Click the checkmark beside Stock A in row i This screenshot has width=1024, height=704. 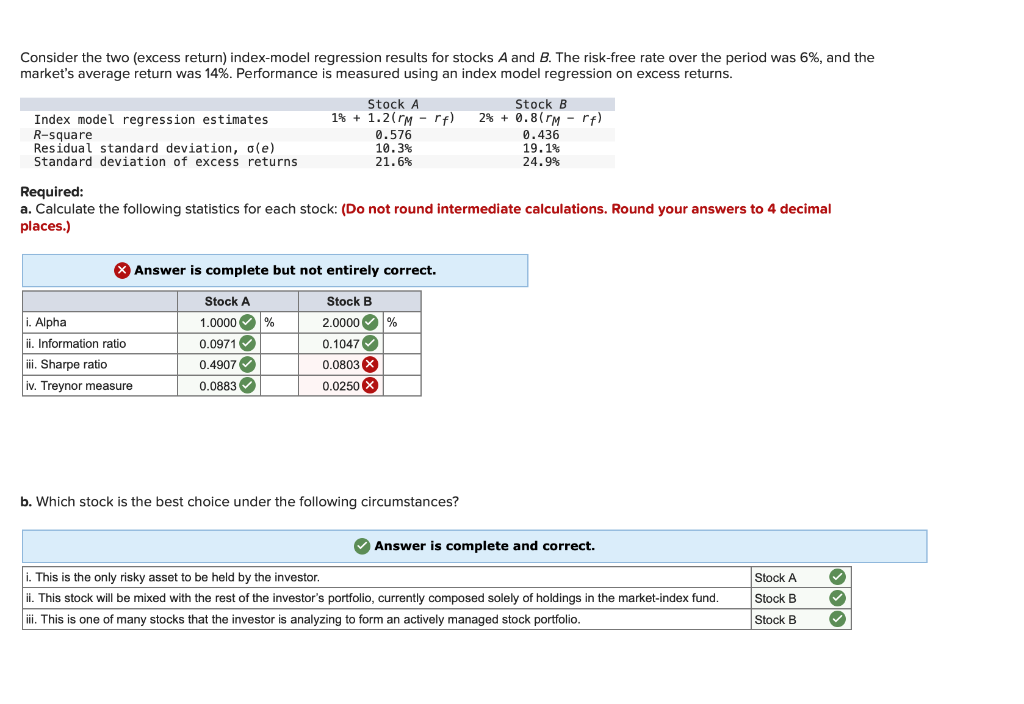(836, 577)
